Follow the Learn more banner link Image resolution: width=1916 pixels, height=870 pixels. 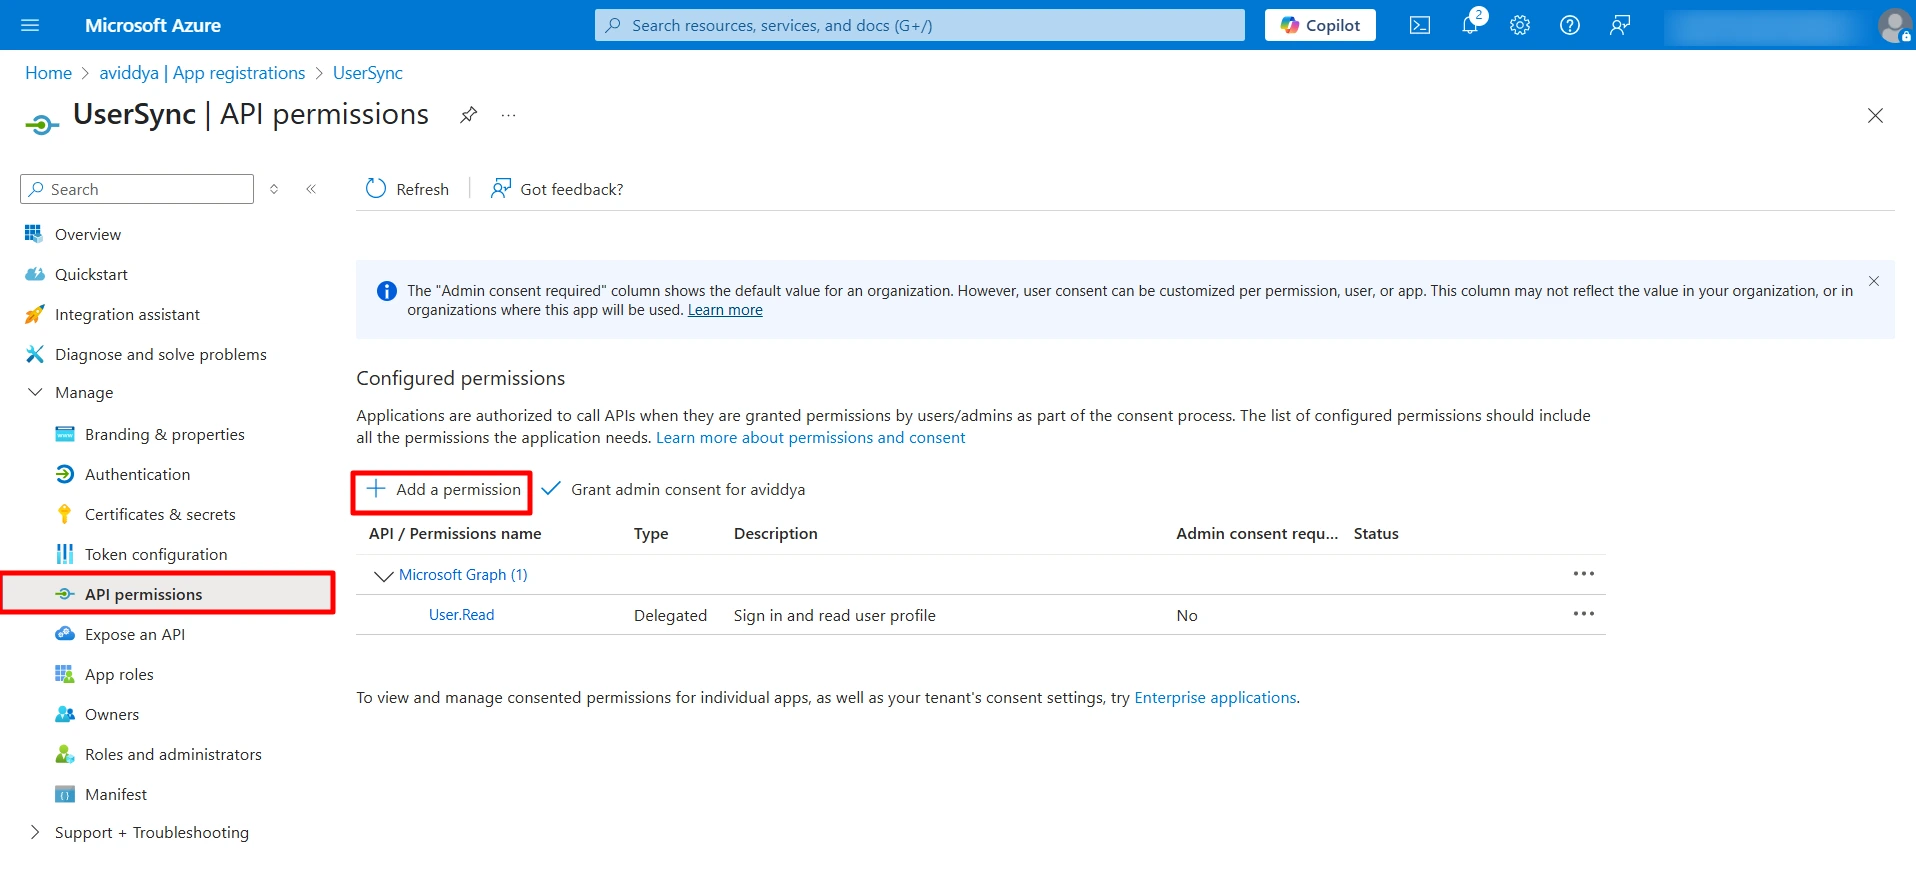(x=725, y=310)
